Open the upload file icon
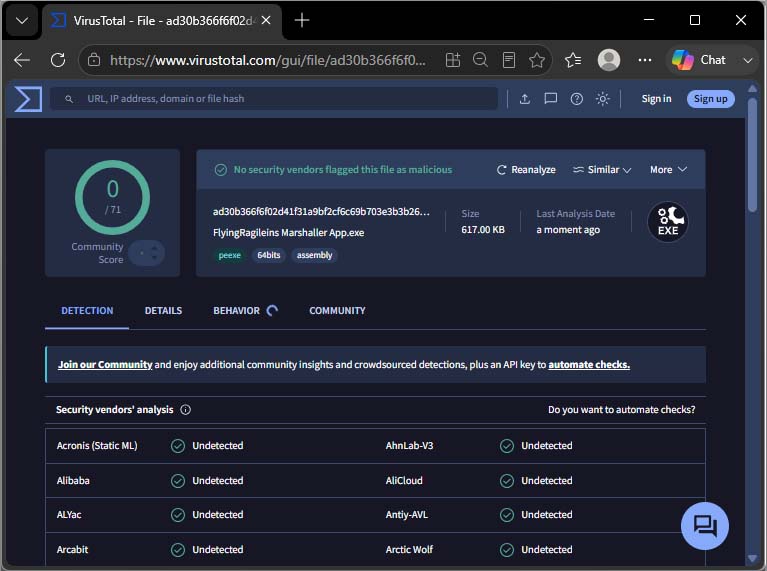This screenshot has width=767, height=571. tap(524, 99)
